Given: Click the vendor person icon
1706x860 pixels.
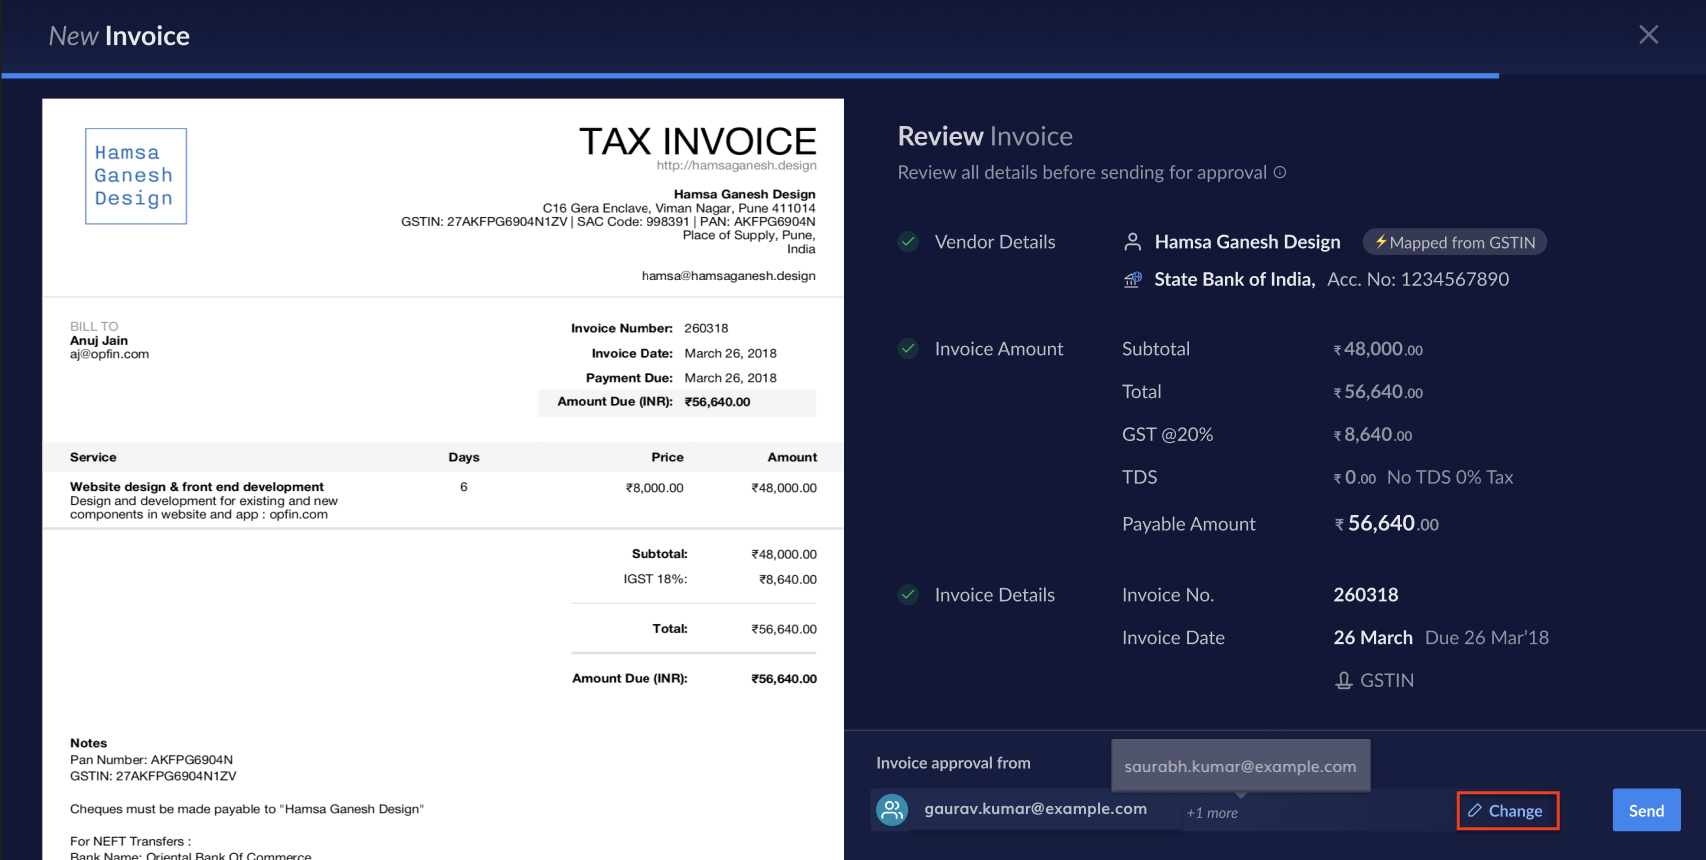Looking at the screenshot, I should (x=1132, y=242).
